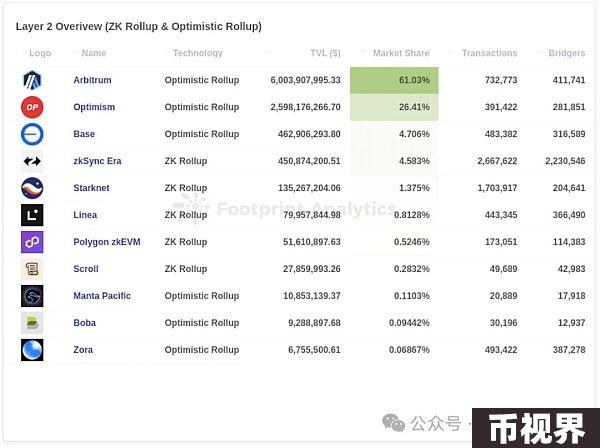Sort by the Technology column header

click(197, 53)
